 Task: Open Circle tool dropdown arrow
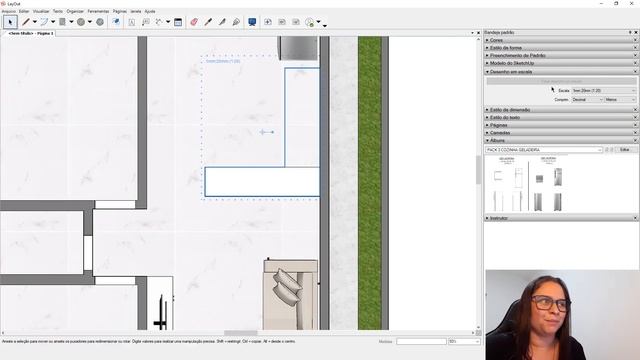click(90, 22)
